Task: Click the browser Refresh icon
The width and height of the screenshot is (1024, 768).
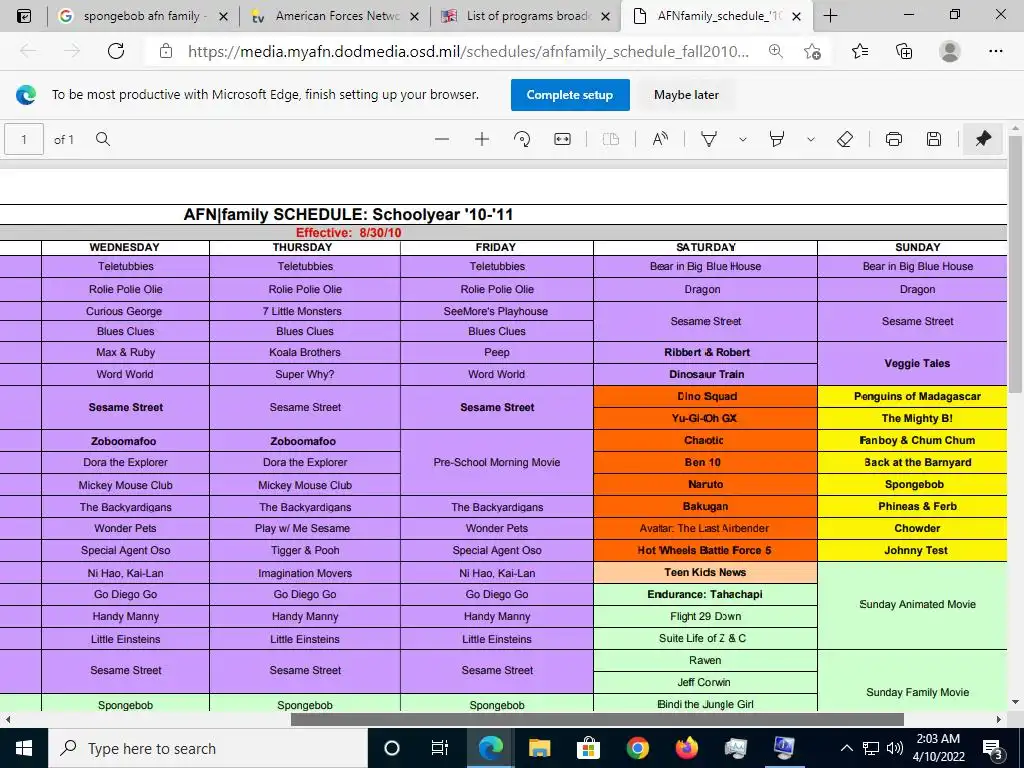Action: tap(116, 51)
